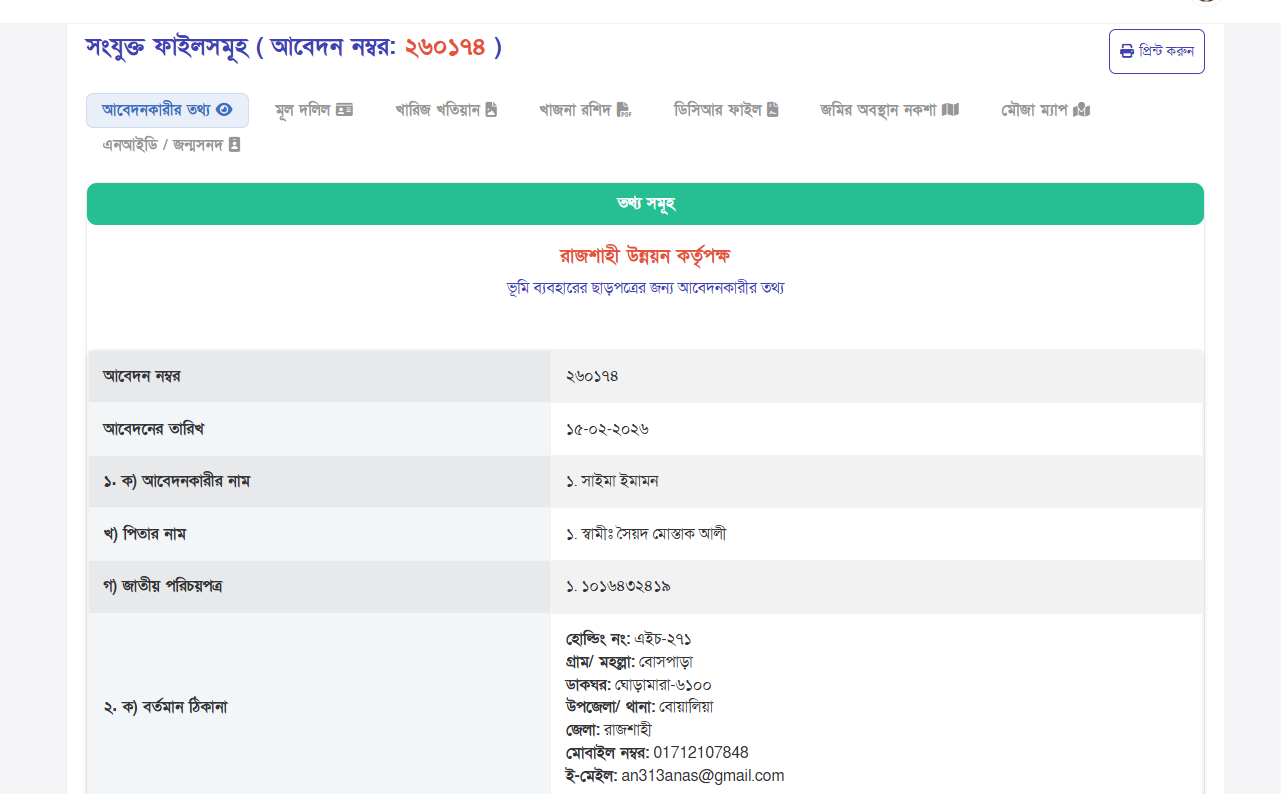Click the PDF icon beside খাজনা রশিদ

click(x=624, y=110)
